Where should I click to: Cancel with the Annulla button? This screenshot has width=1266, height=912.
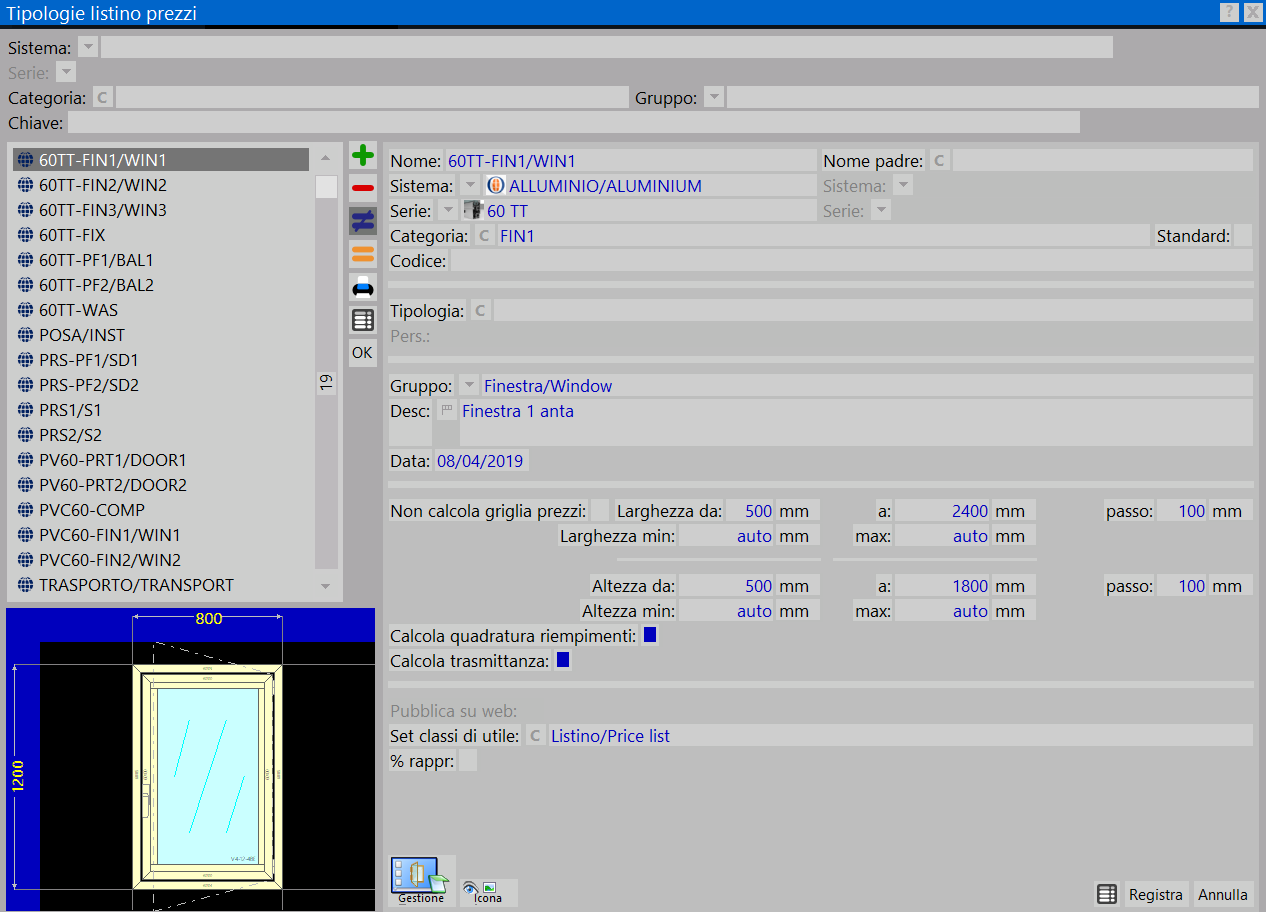pos(1222,895)
